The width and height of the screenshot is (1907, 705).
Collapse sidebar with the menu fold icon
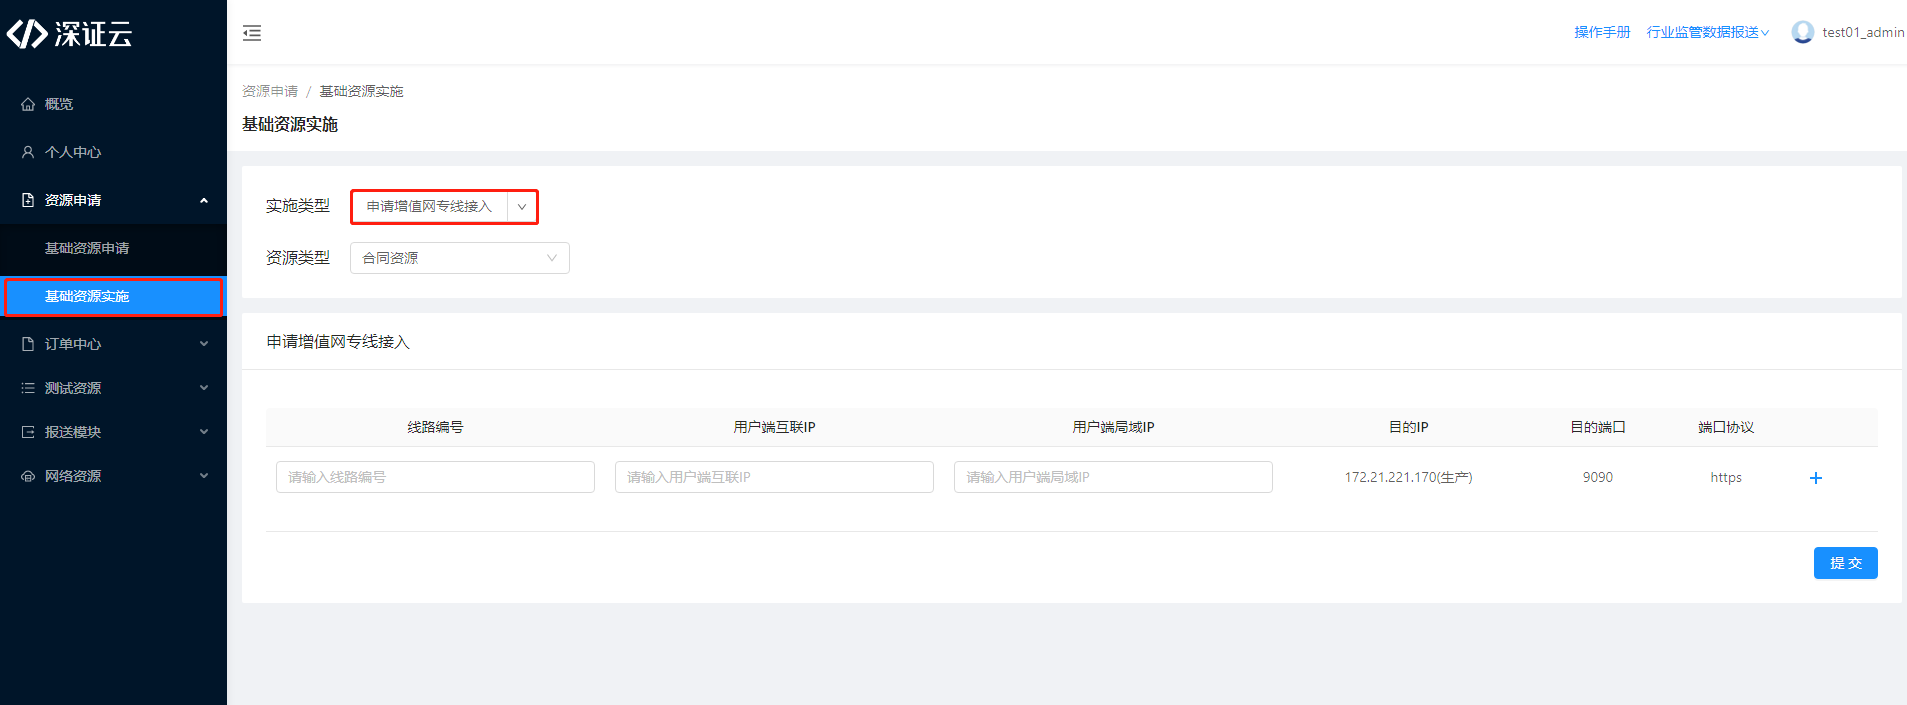(x=252, y=33)
